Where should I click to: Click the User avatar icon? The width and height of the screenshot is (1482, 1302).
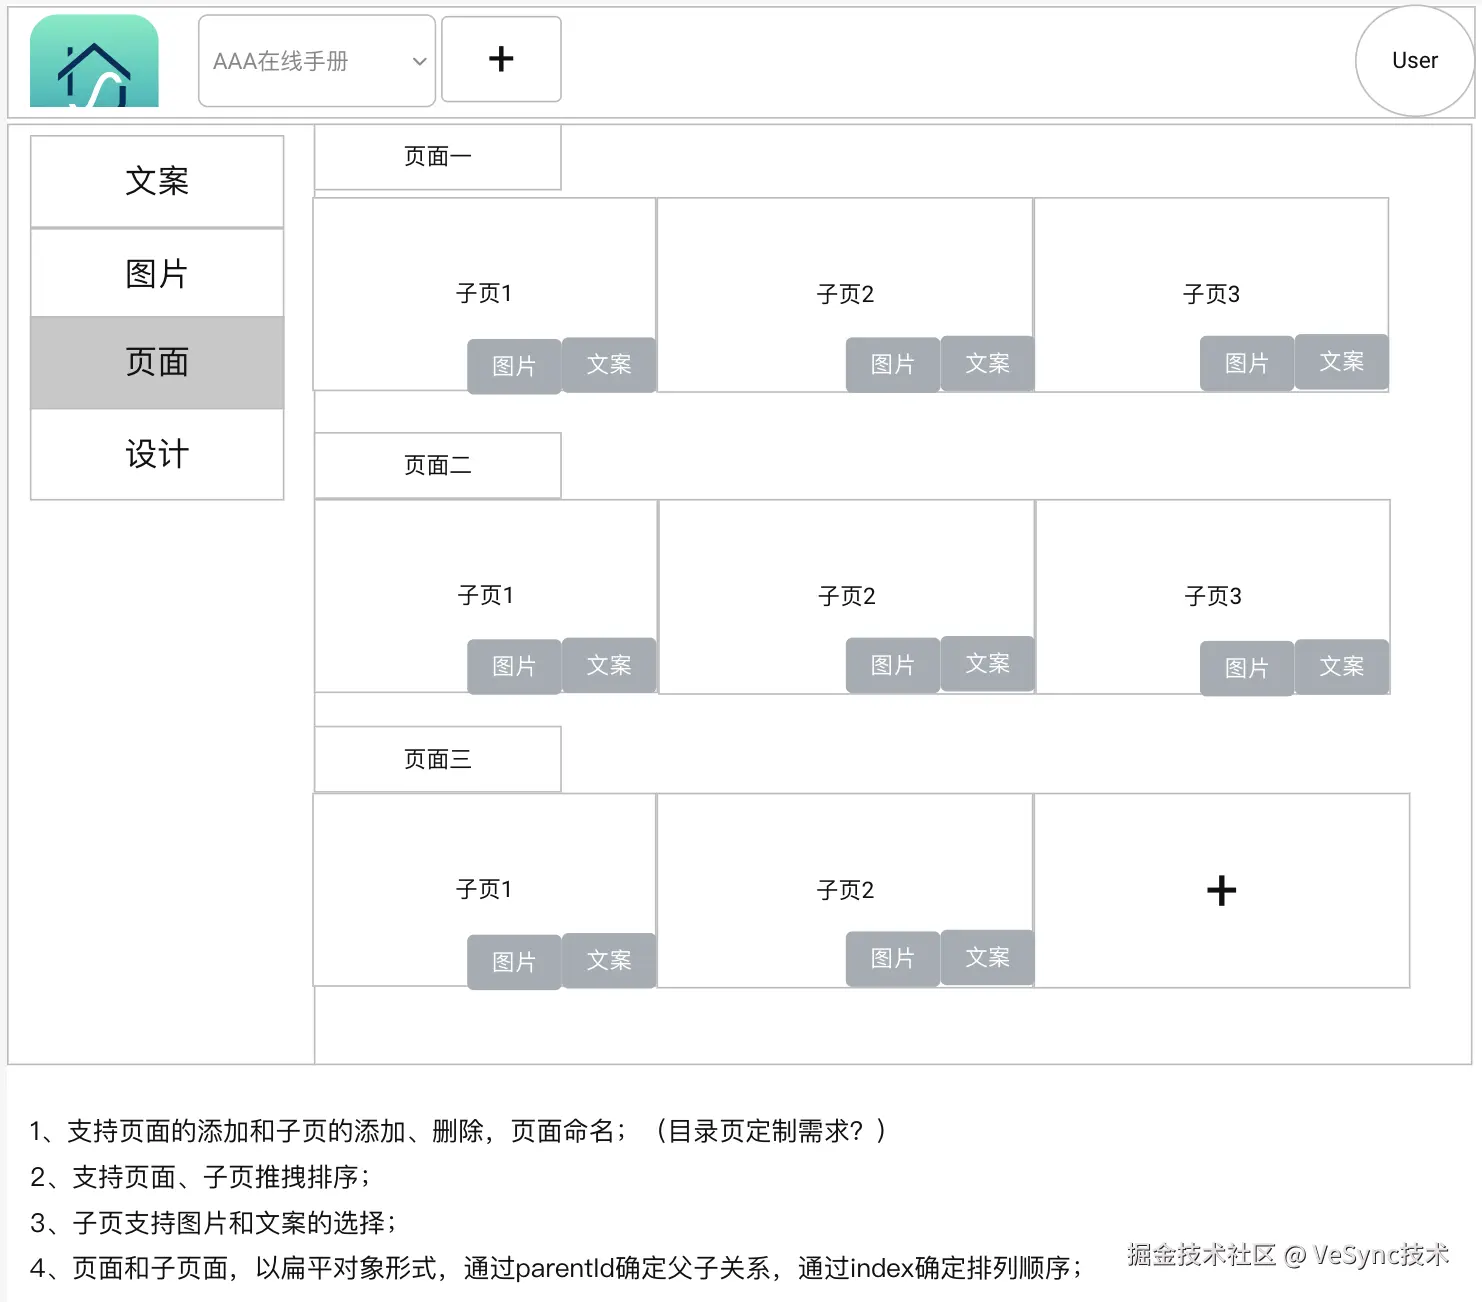tap(1413, 60)
